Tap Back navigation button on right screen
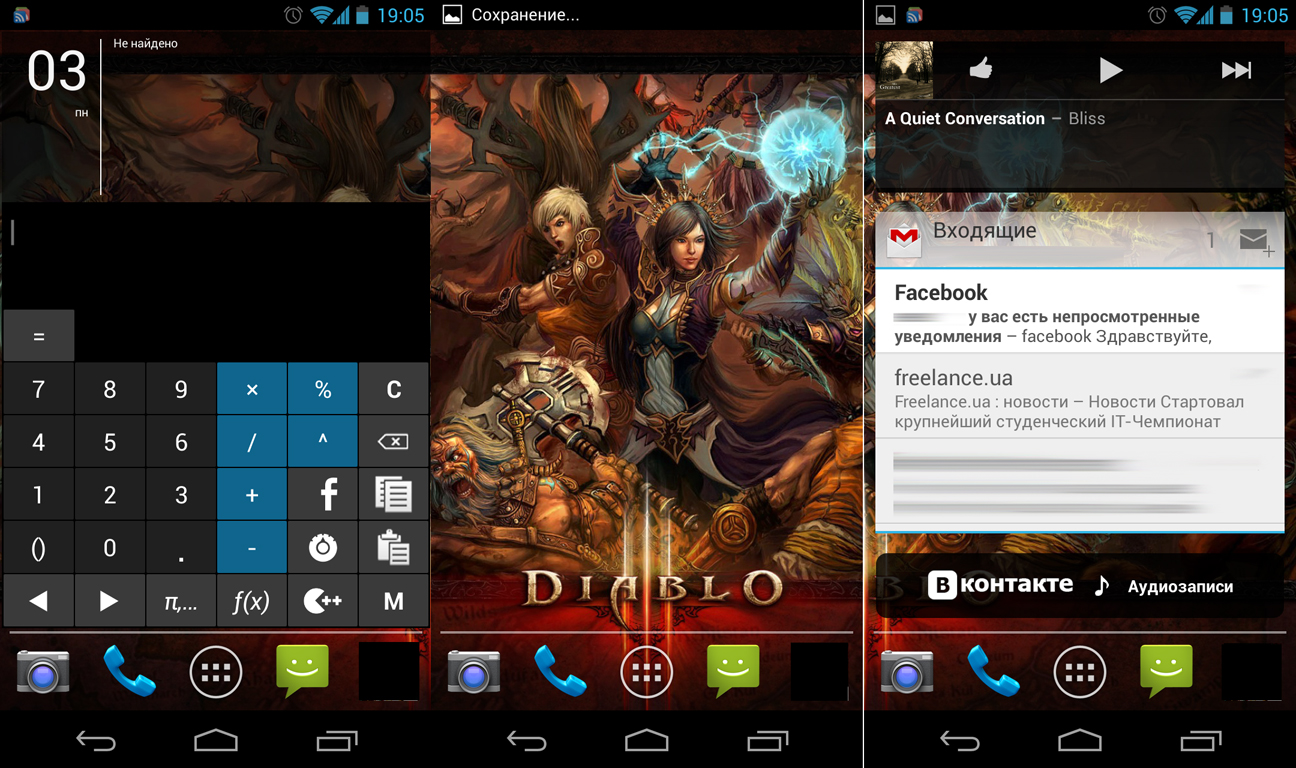The height and width of the screenshot is (768, 1296). coord(960,741)
